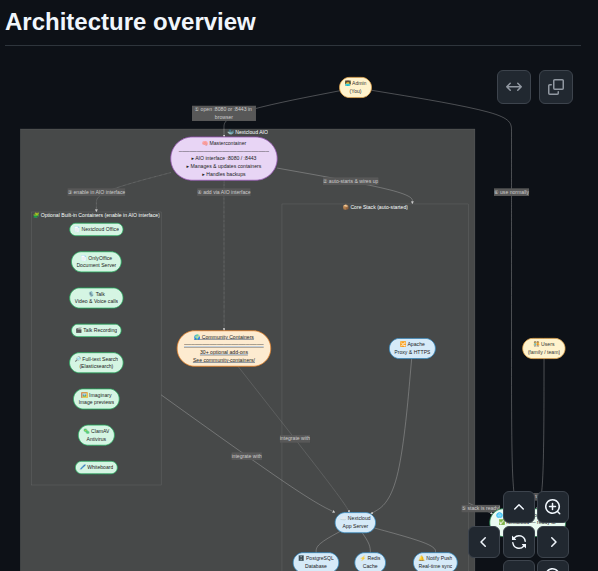Click the 'add via AIO interface' edge label
Screen dimensions: 598x571
224,192
